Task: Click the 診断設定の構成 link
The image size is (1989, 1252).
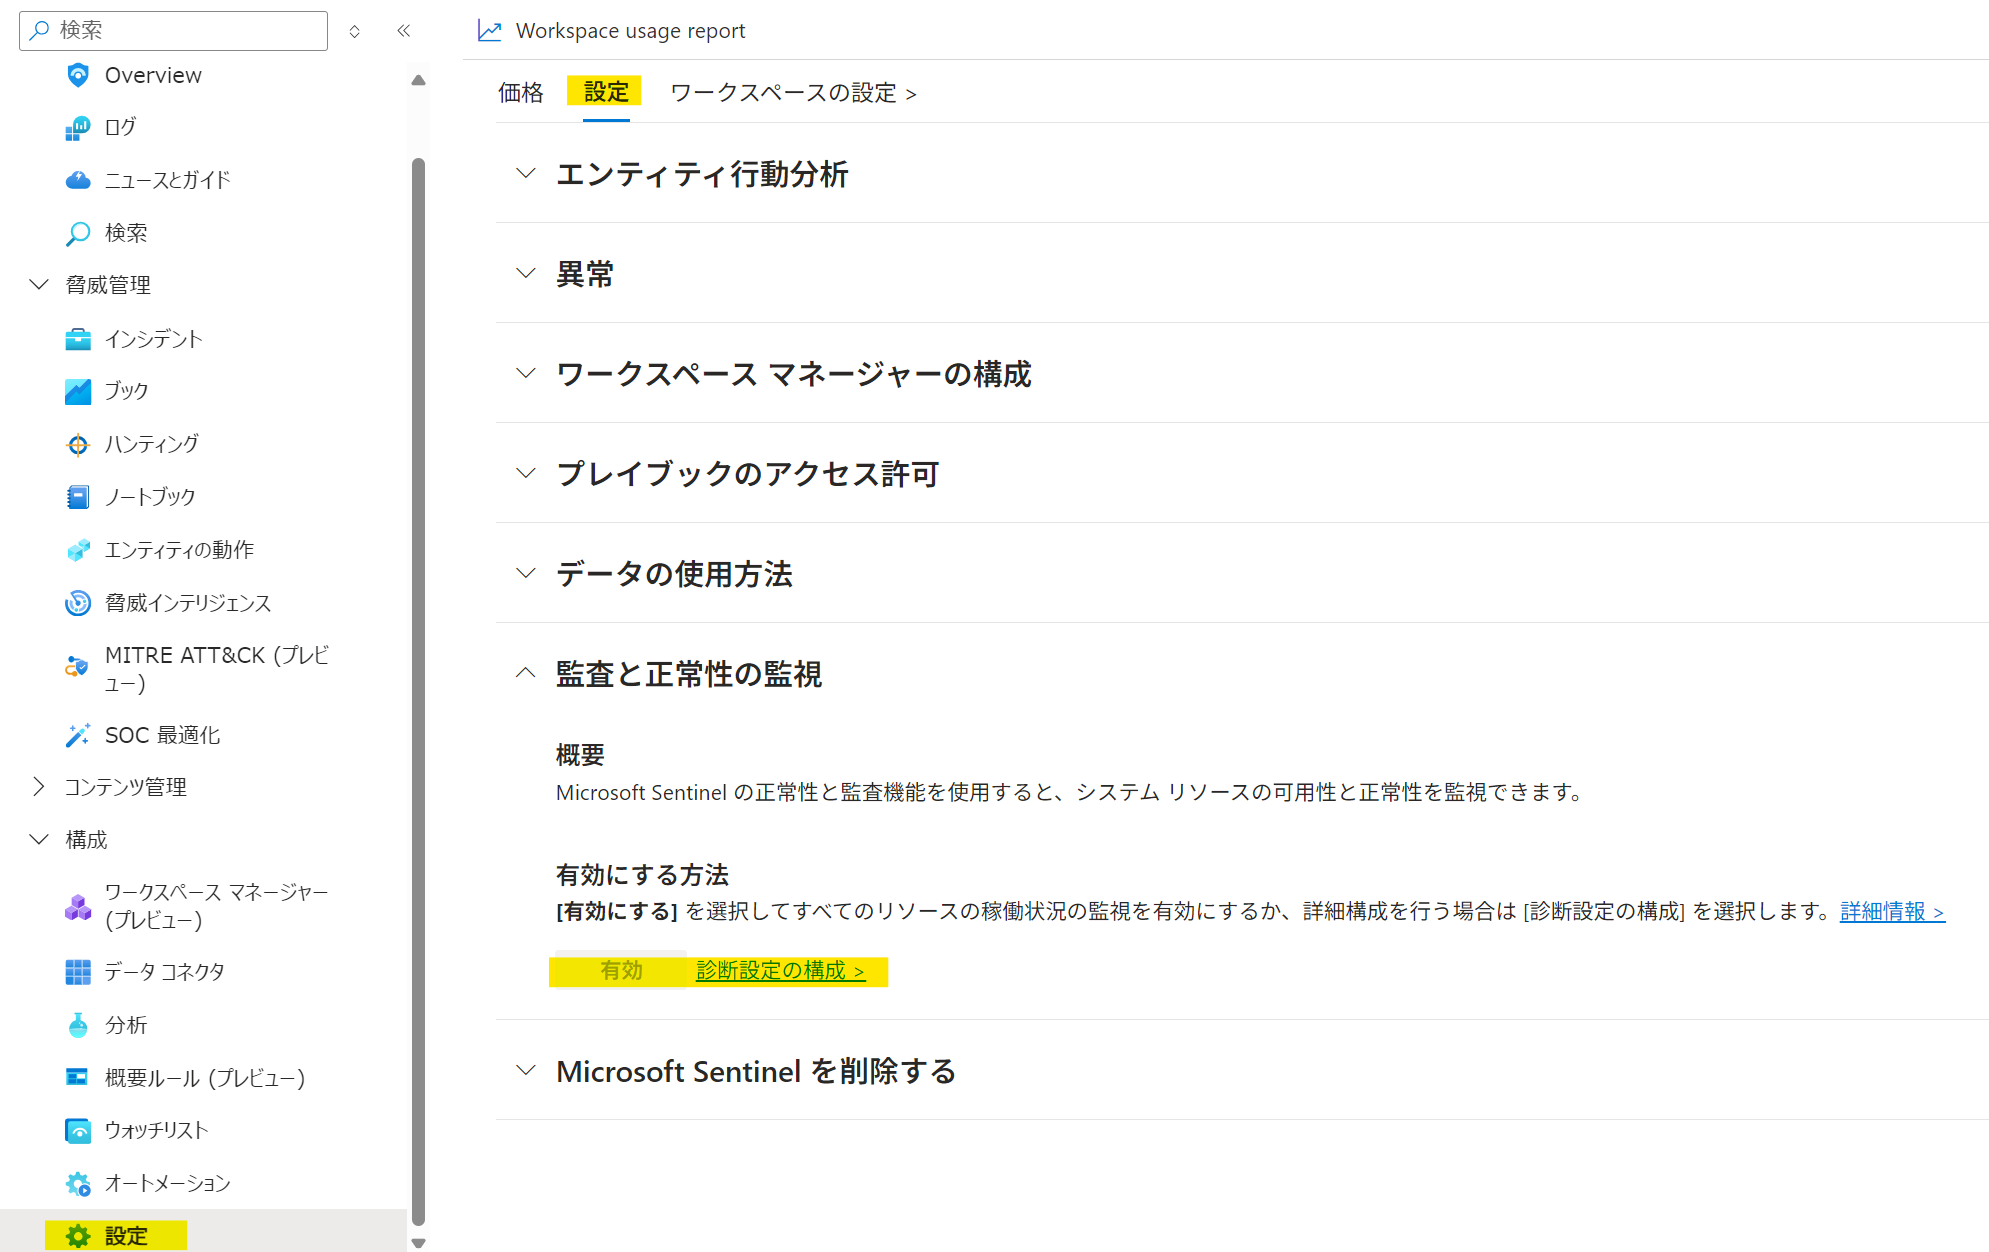Action: [780, 971]
